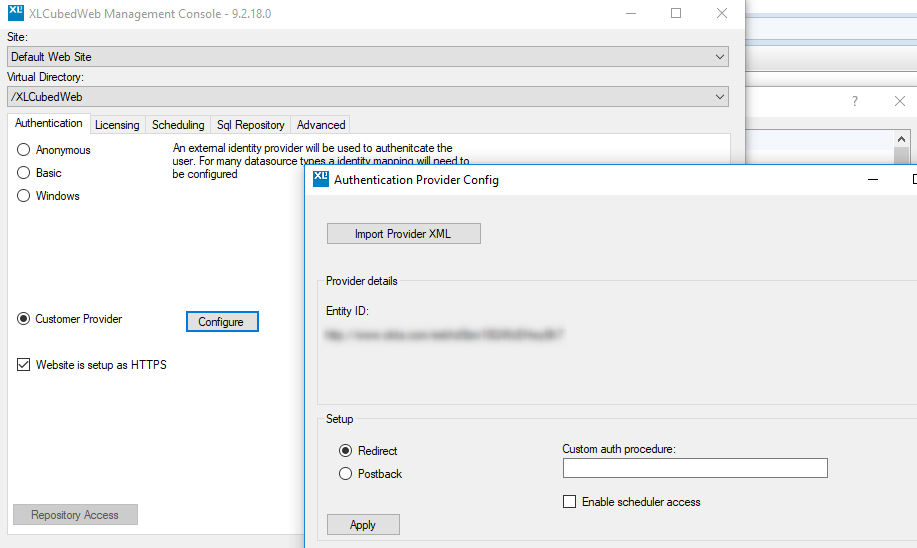The image size is (917, 548).
Task: Click the Authentication Provider Config title icon
Action: [x=320, y=180]
